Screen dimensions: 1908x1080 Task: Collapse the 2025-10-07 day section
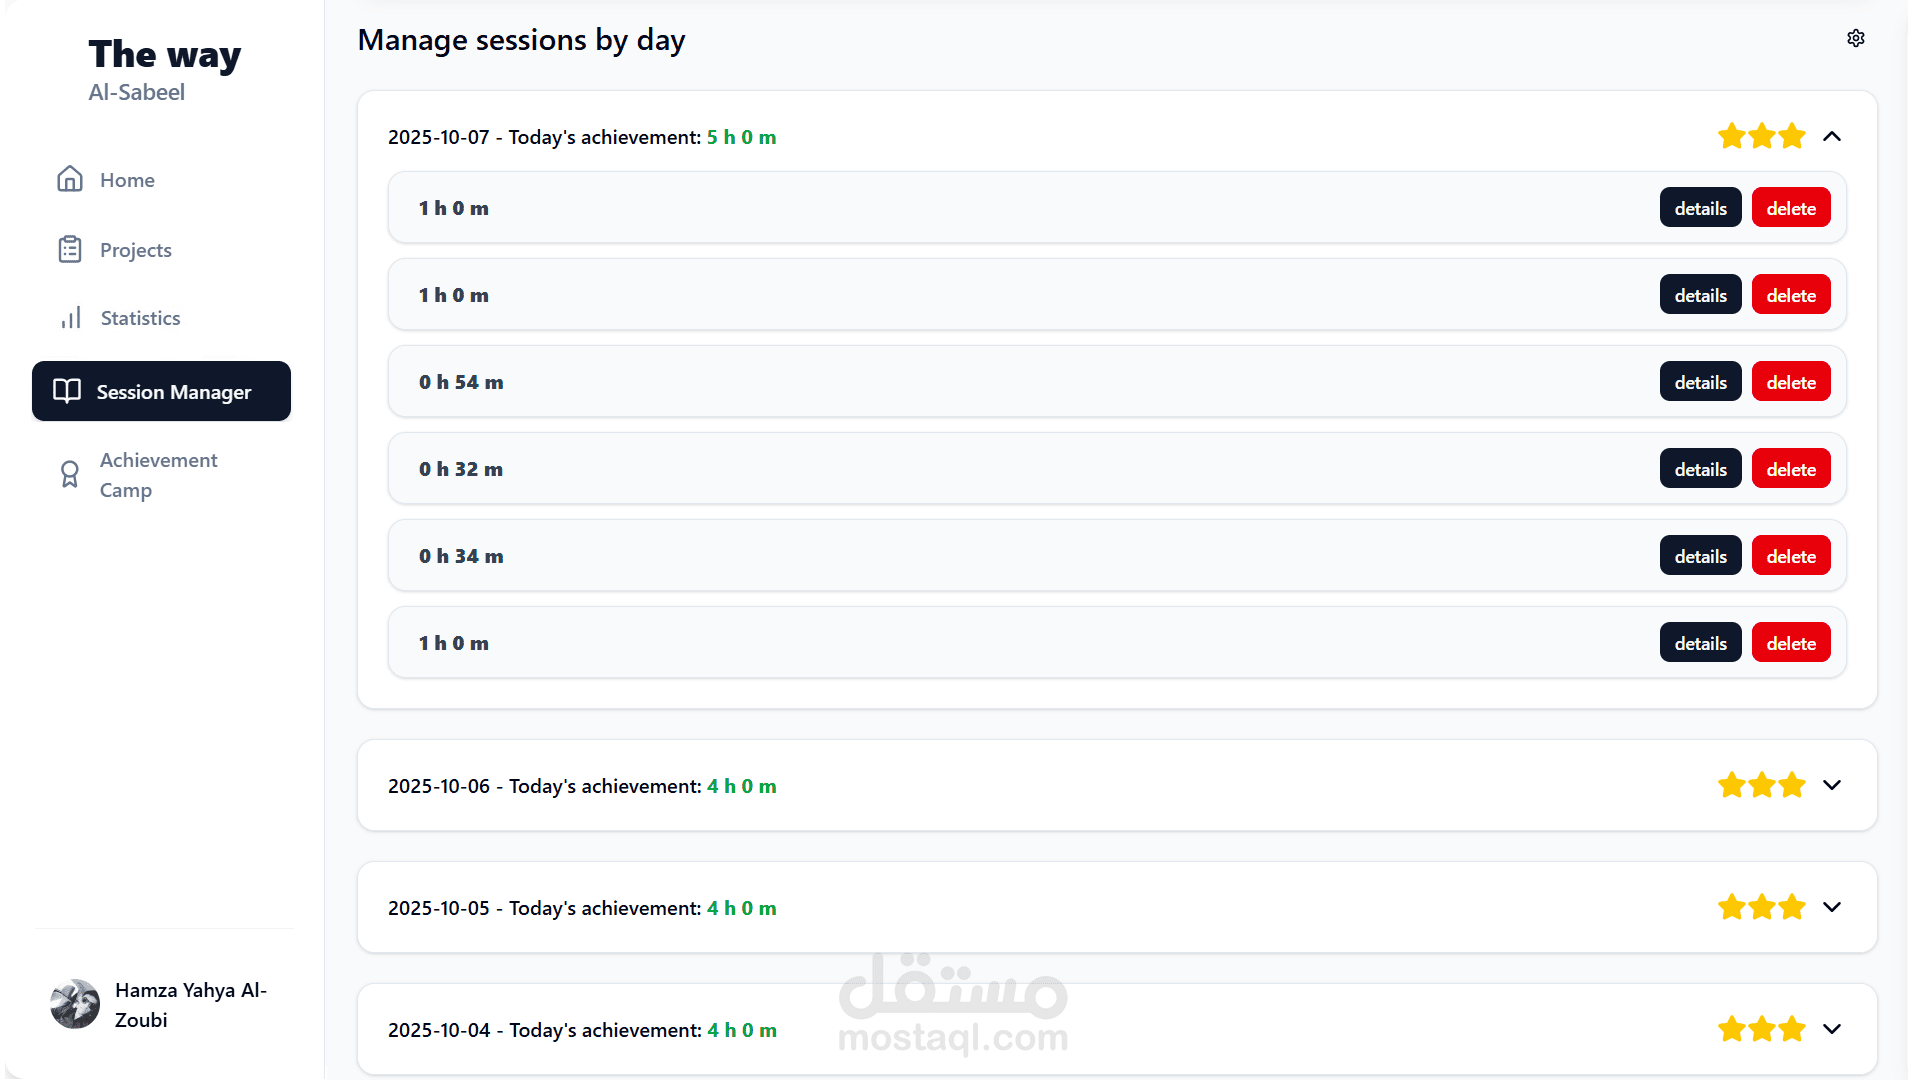1832,136
